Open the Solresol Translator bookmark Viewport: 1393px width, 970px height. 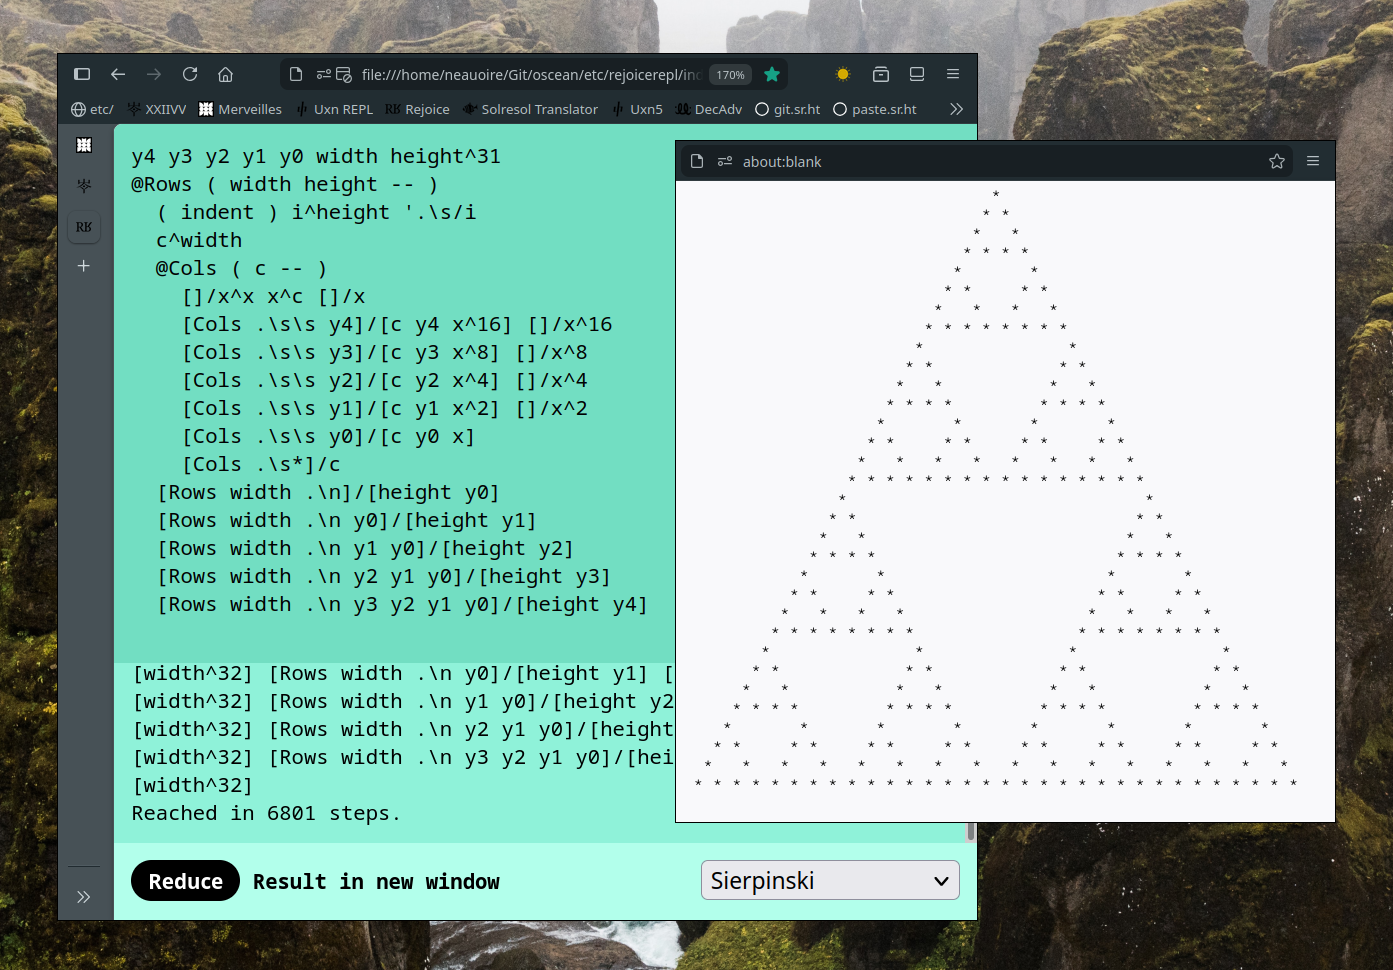pos(530,109)
